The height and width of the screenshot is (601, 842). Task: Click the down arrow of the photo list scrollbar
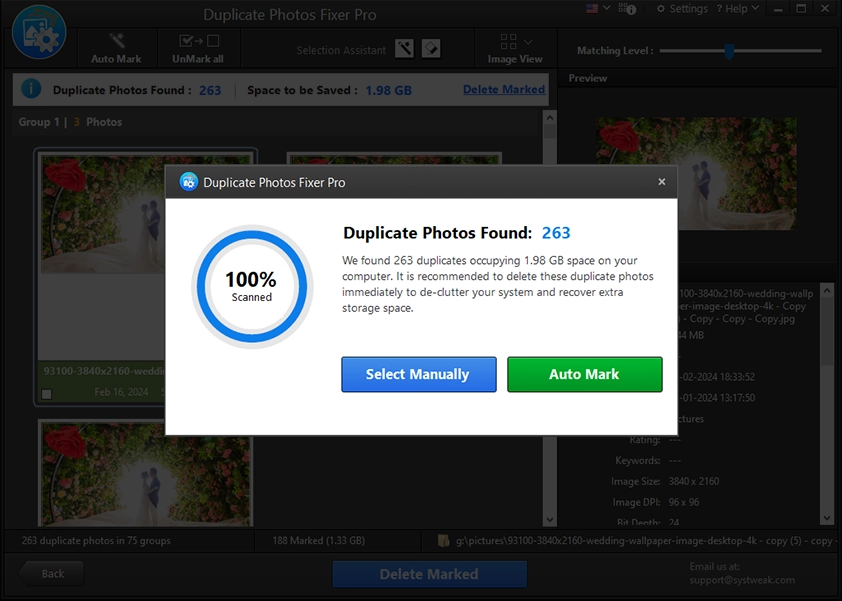[549, 519]
